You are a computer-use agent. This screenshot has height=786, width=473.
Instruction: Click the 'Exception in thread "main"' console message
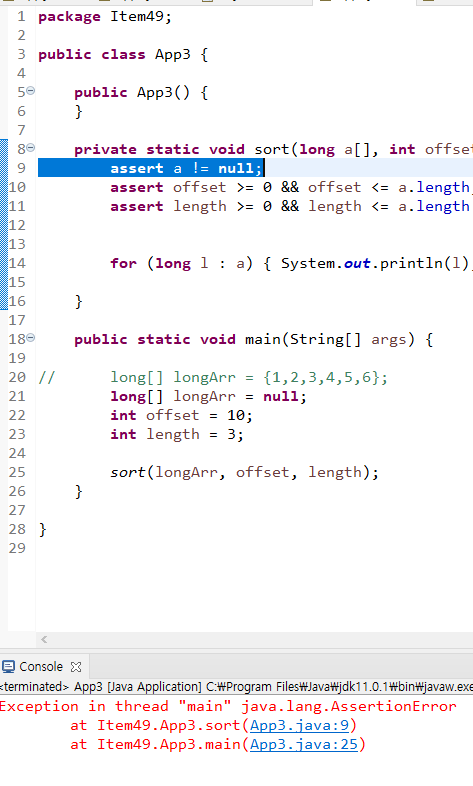pyautogui.click(x=228, y=706)
